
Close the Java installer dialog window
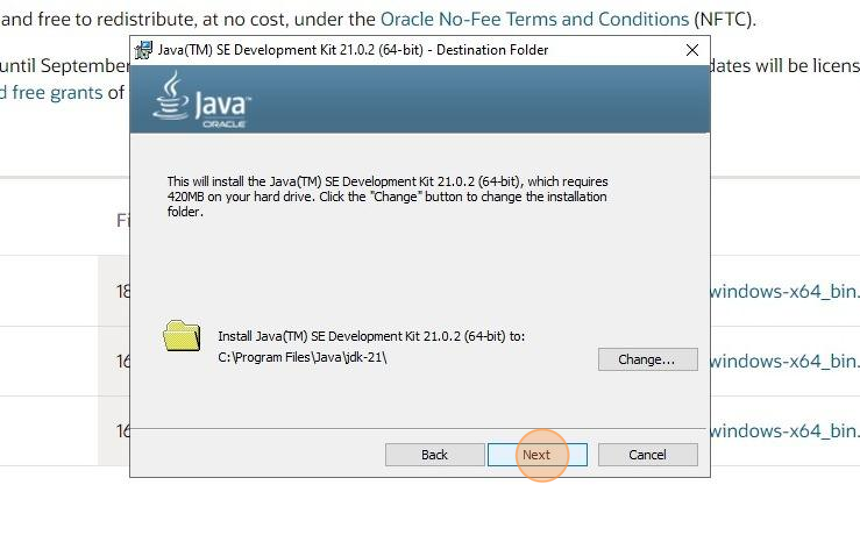692,50
